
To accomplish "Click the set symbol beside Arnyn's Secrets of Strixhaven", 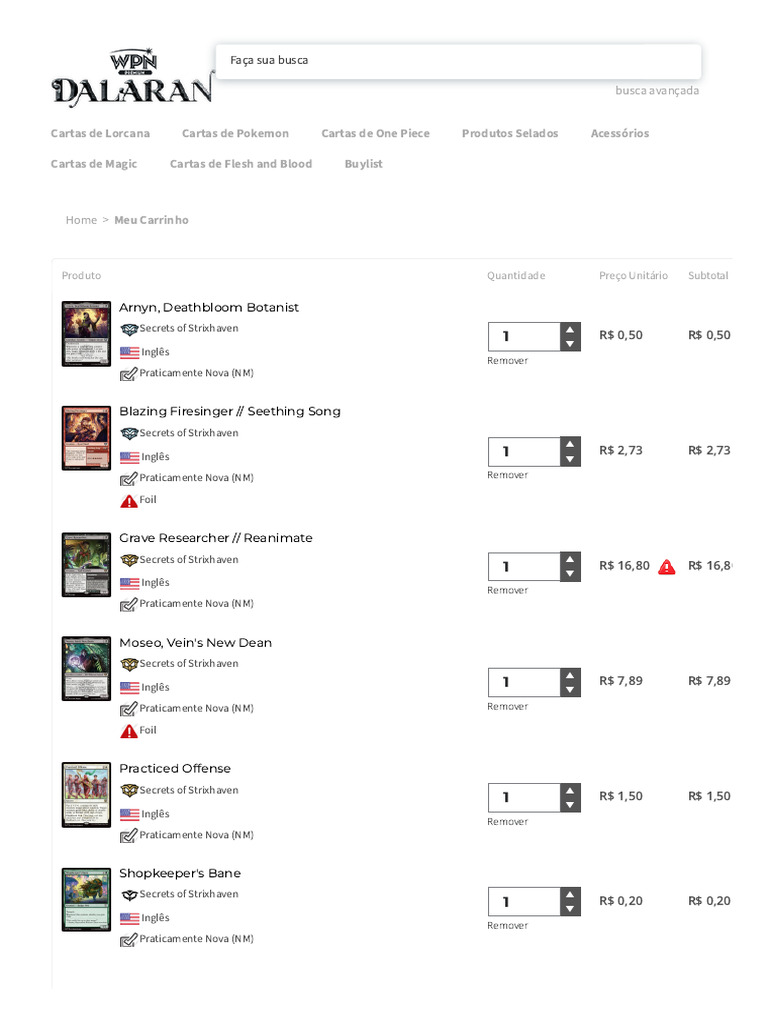I will (129, 329).
